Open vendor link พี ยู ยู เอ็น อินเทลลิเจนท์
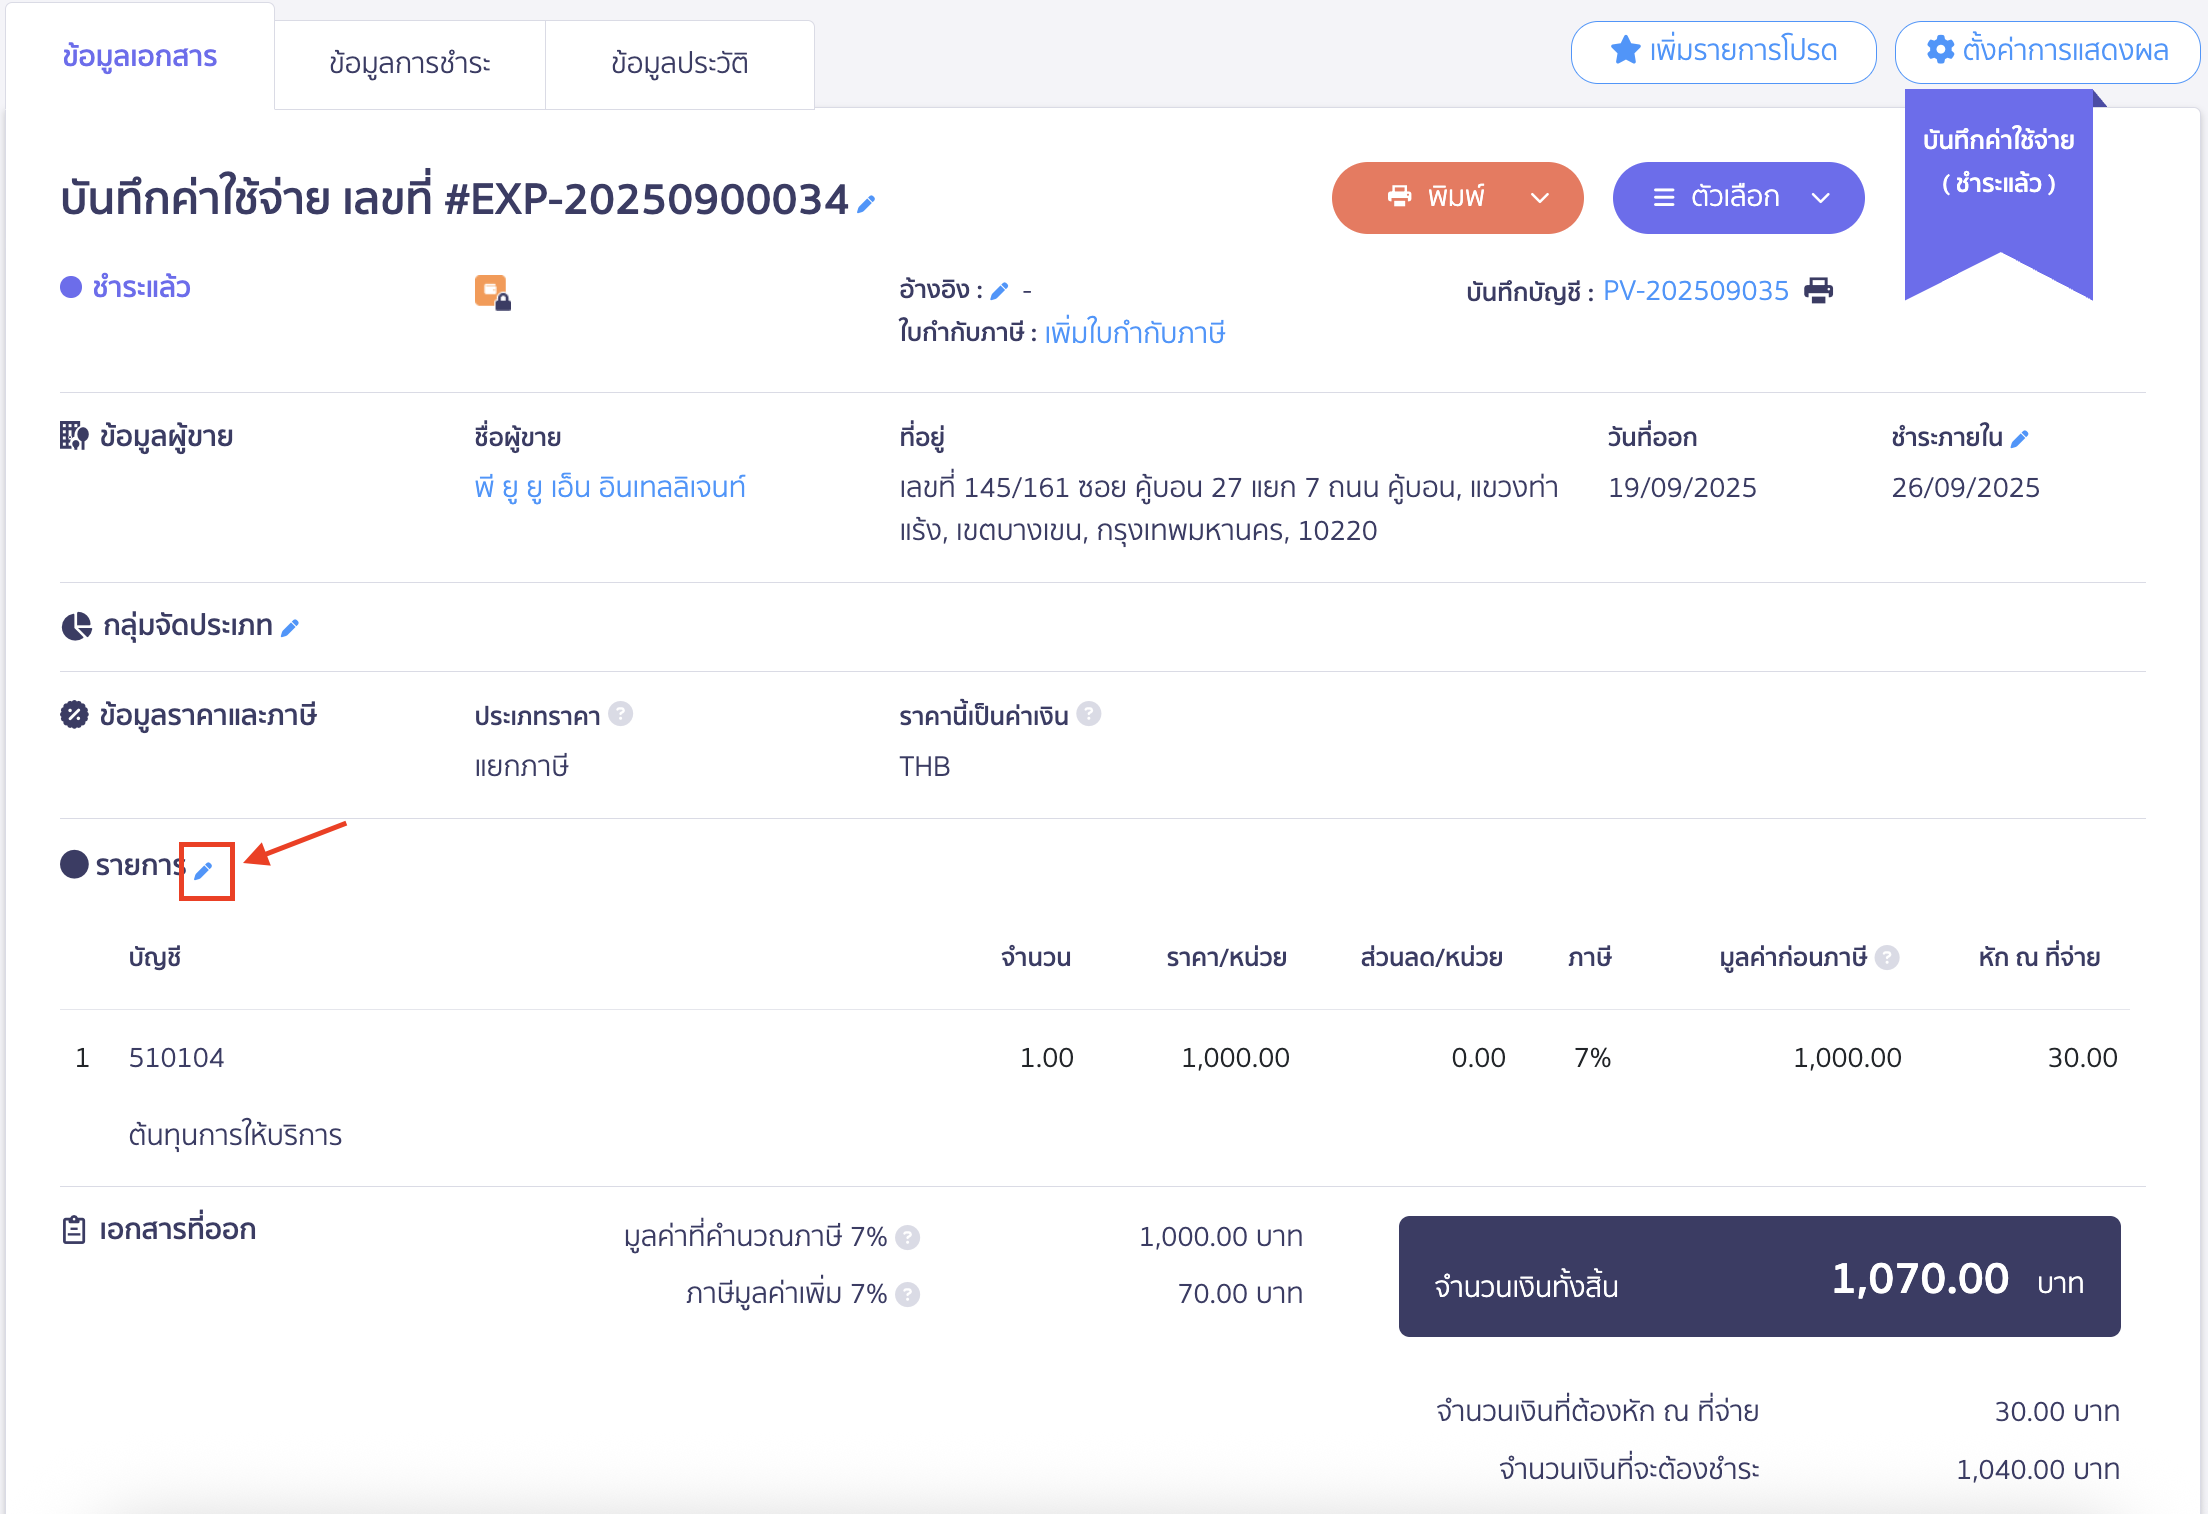Viewport: 2208px width, 1514px height. tap(611, 487)
